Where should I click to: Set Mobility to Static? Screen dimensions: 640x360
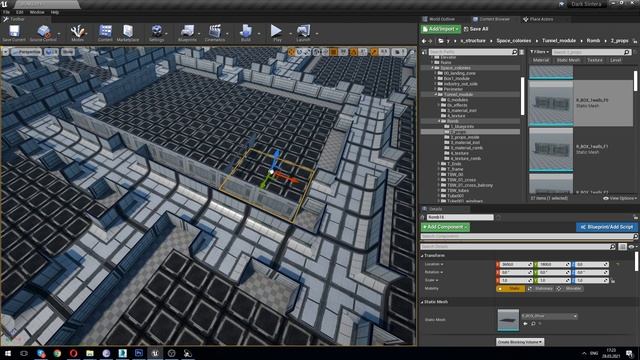pyautogui.click(x=511, y=289)
